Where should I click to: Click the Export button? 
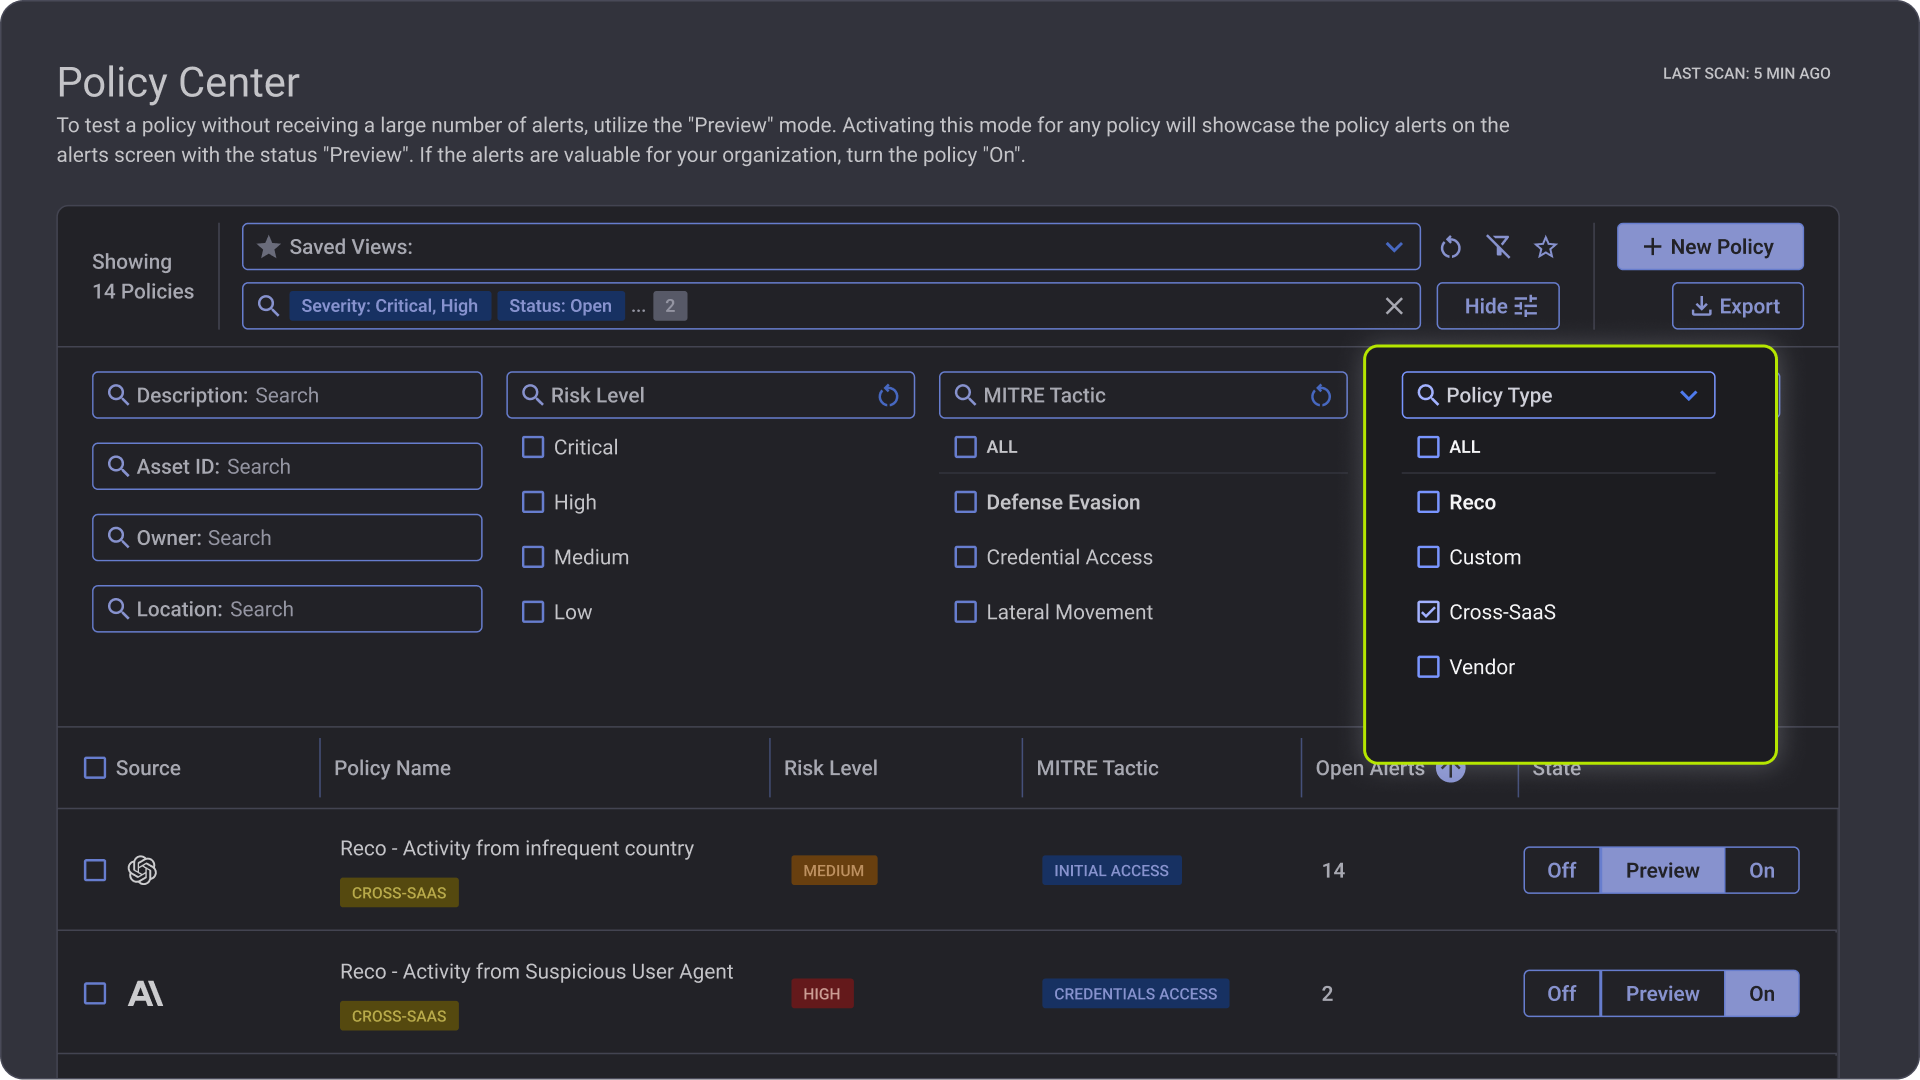tap(1737, 306)
